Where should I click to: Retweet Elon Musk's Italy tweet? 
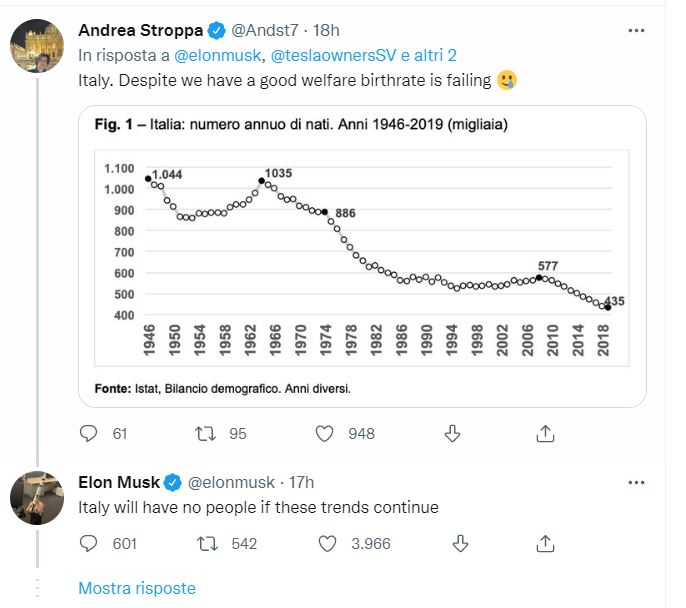pos(207,543)
